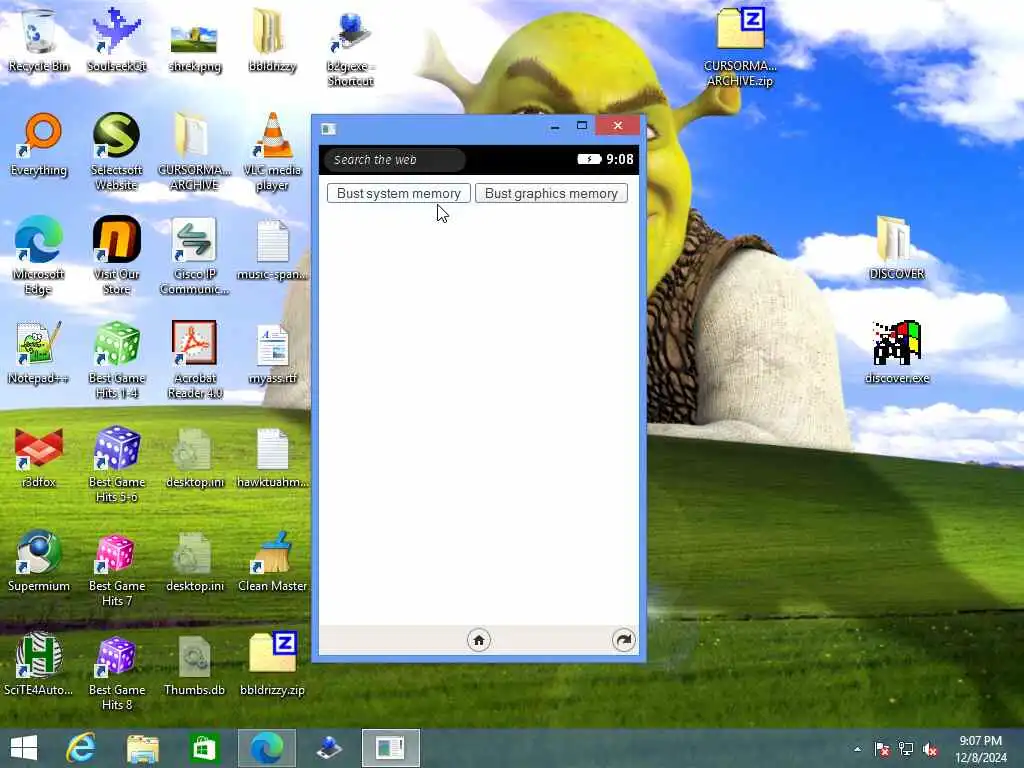Select the myass.rtf document icon

point(272,353)
